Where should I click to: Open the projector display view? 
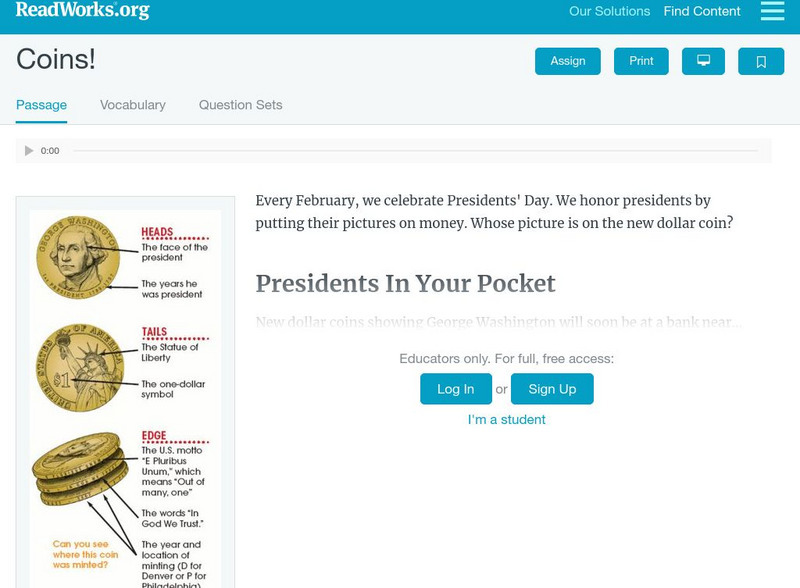coord(703,61)
